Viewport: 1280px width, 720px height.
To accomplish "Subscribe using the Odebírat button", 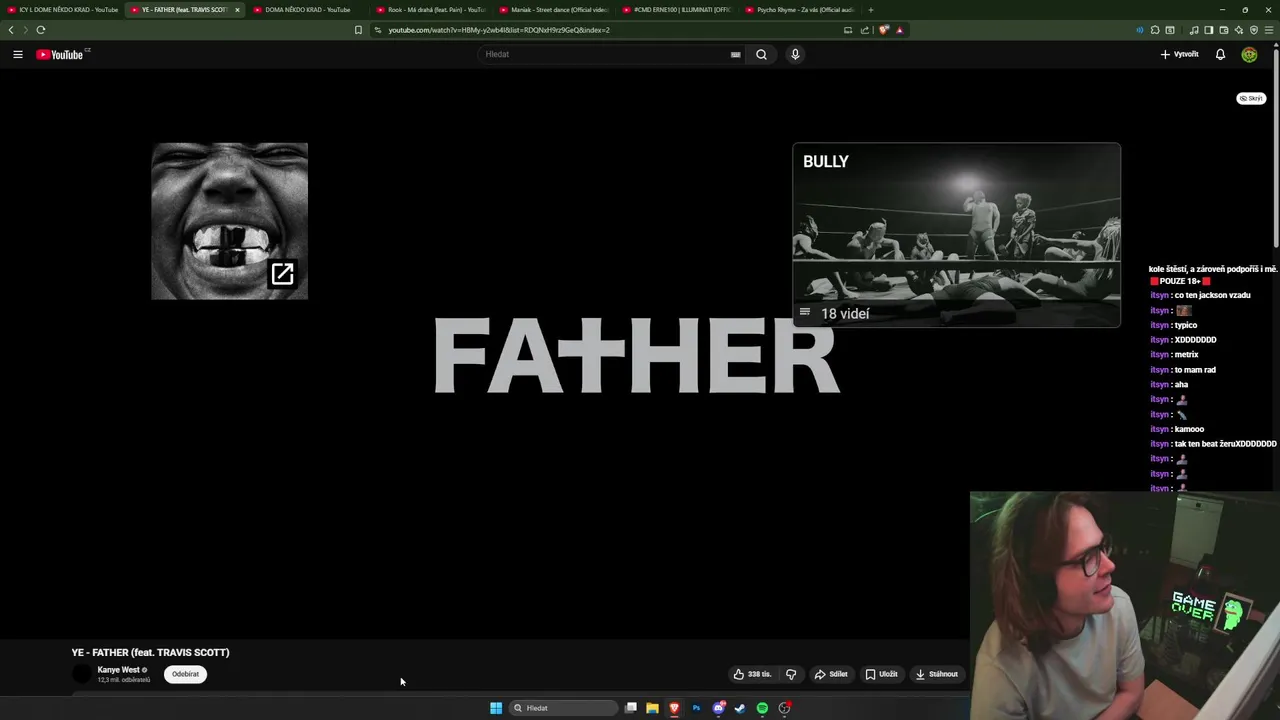I will coord(185,674).
